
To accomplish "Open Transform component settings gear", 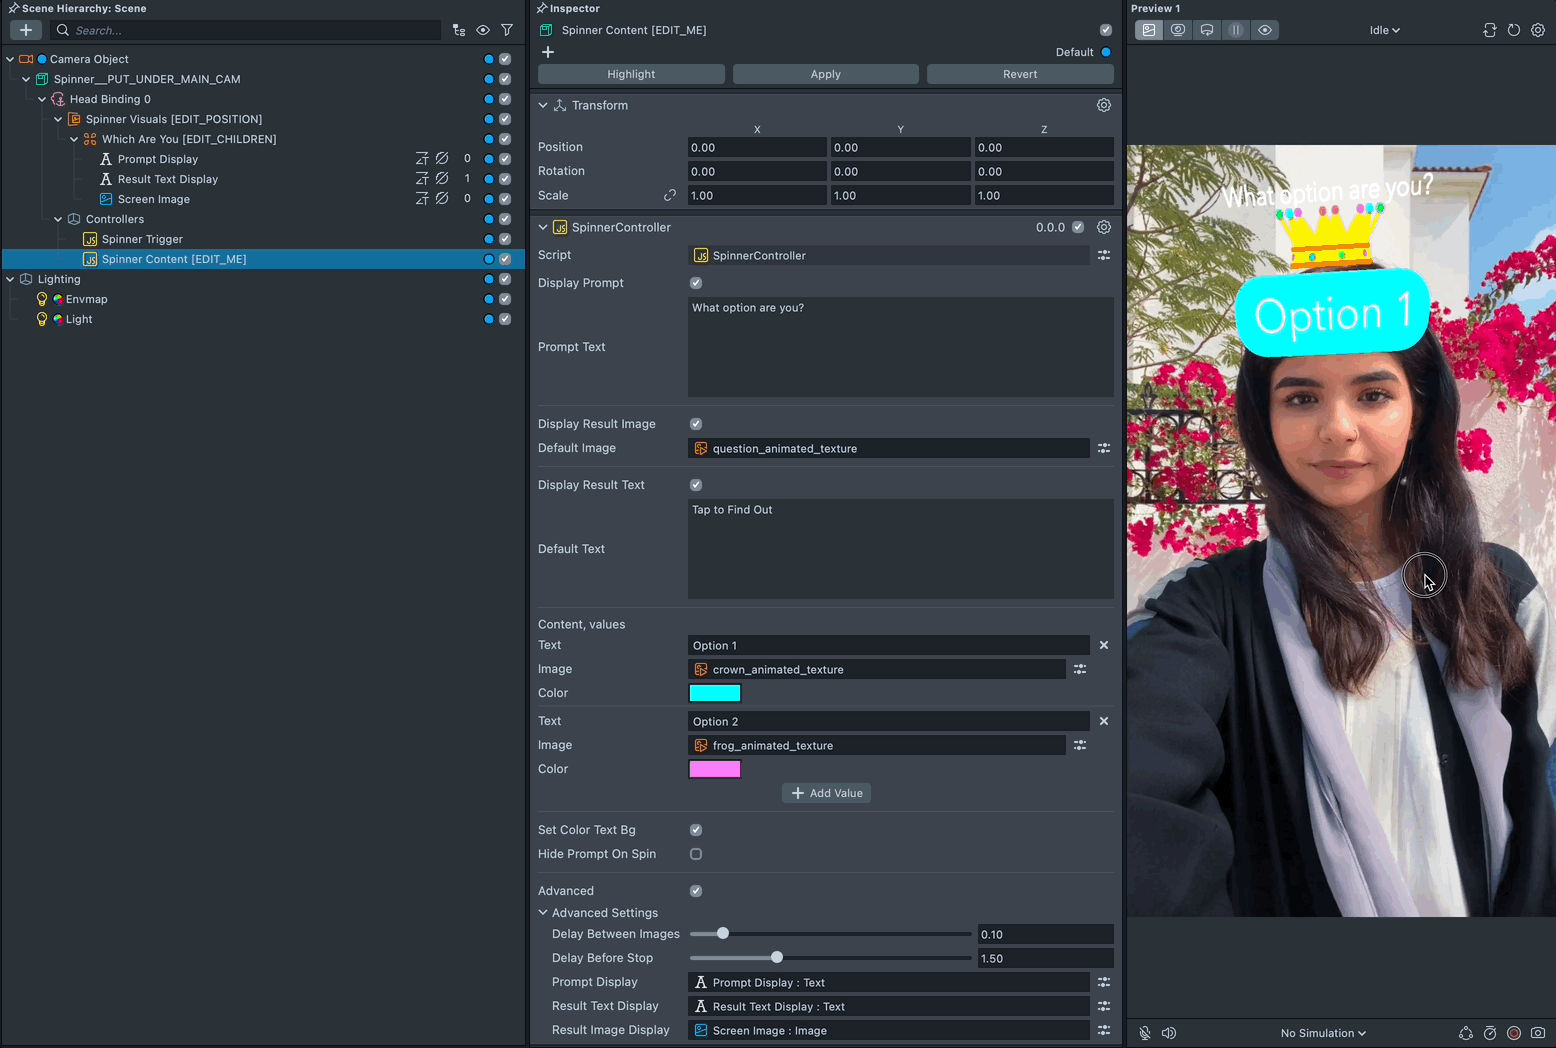I will (1104, 105).
